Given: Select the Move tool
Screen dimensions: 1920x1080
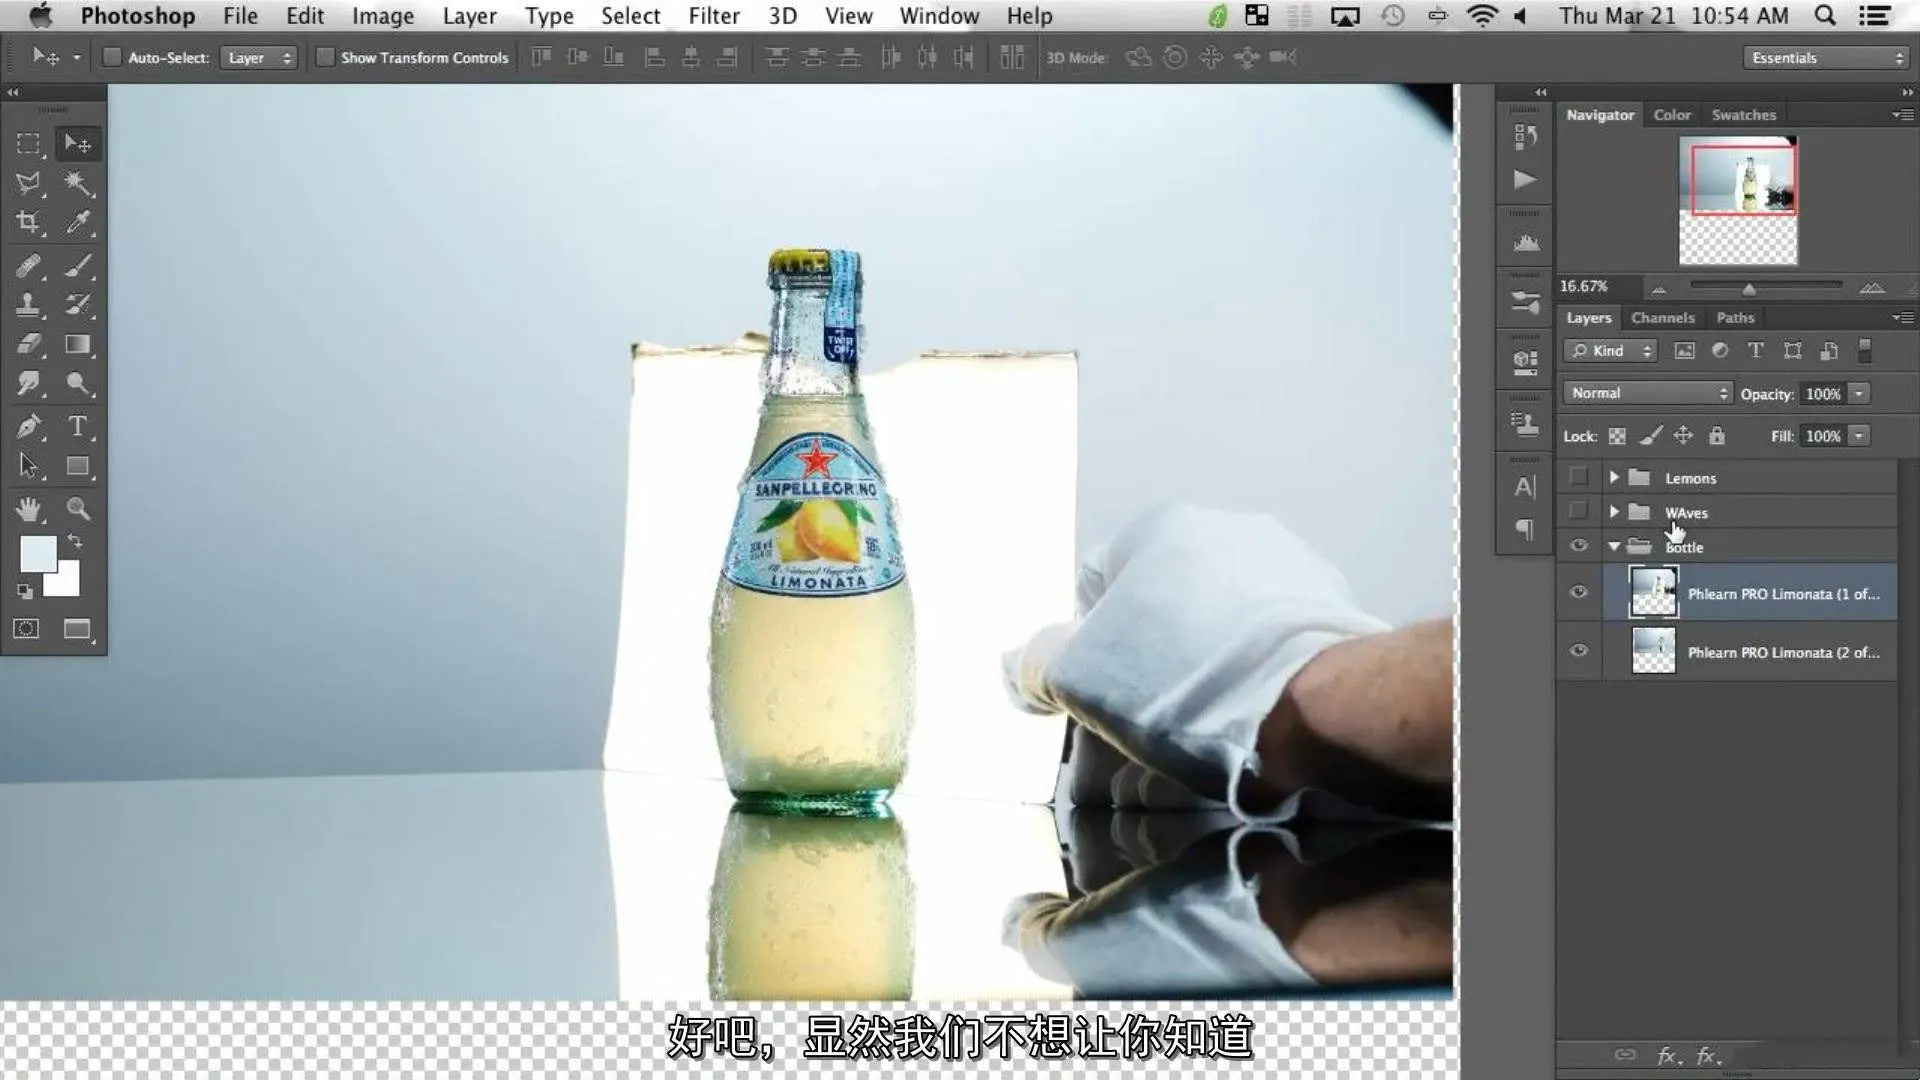Looking at the screenshot, I should tap(76, 142).
